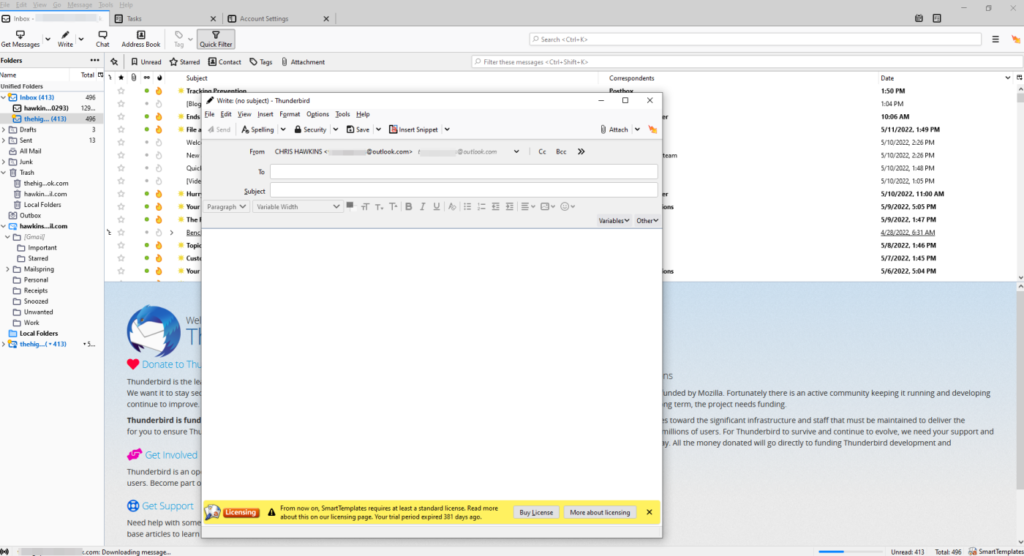
Task: Click the thread column header icon
Action: coord(110,78)
